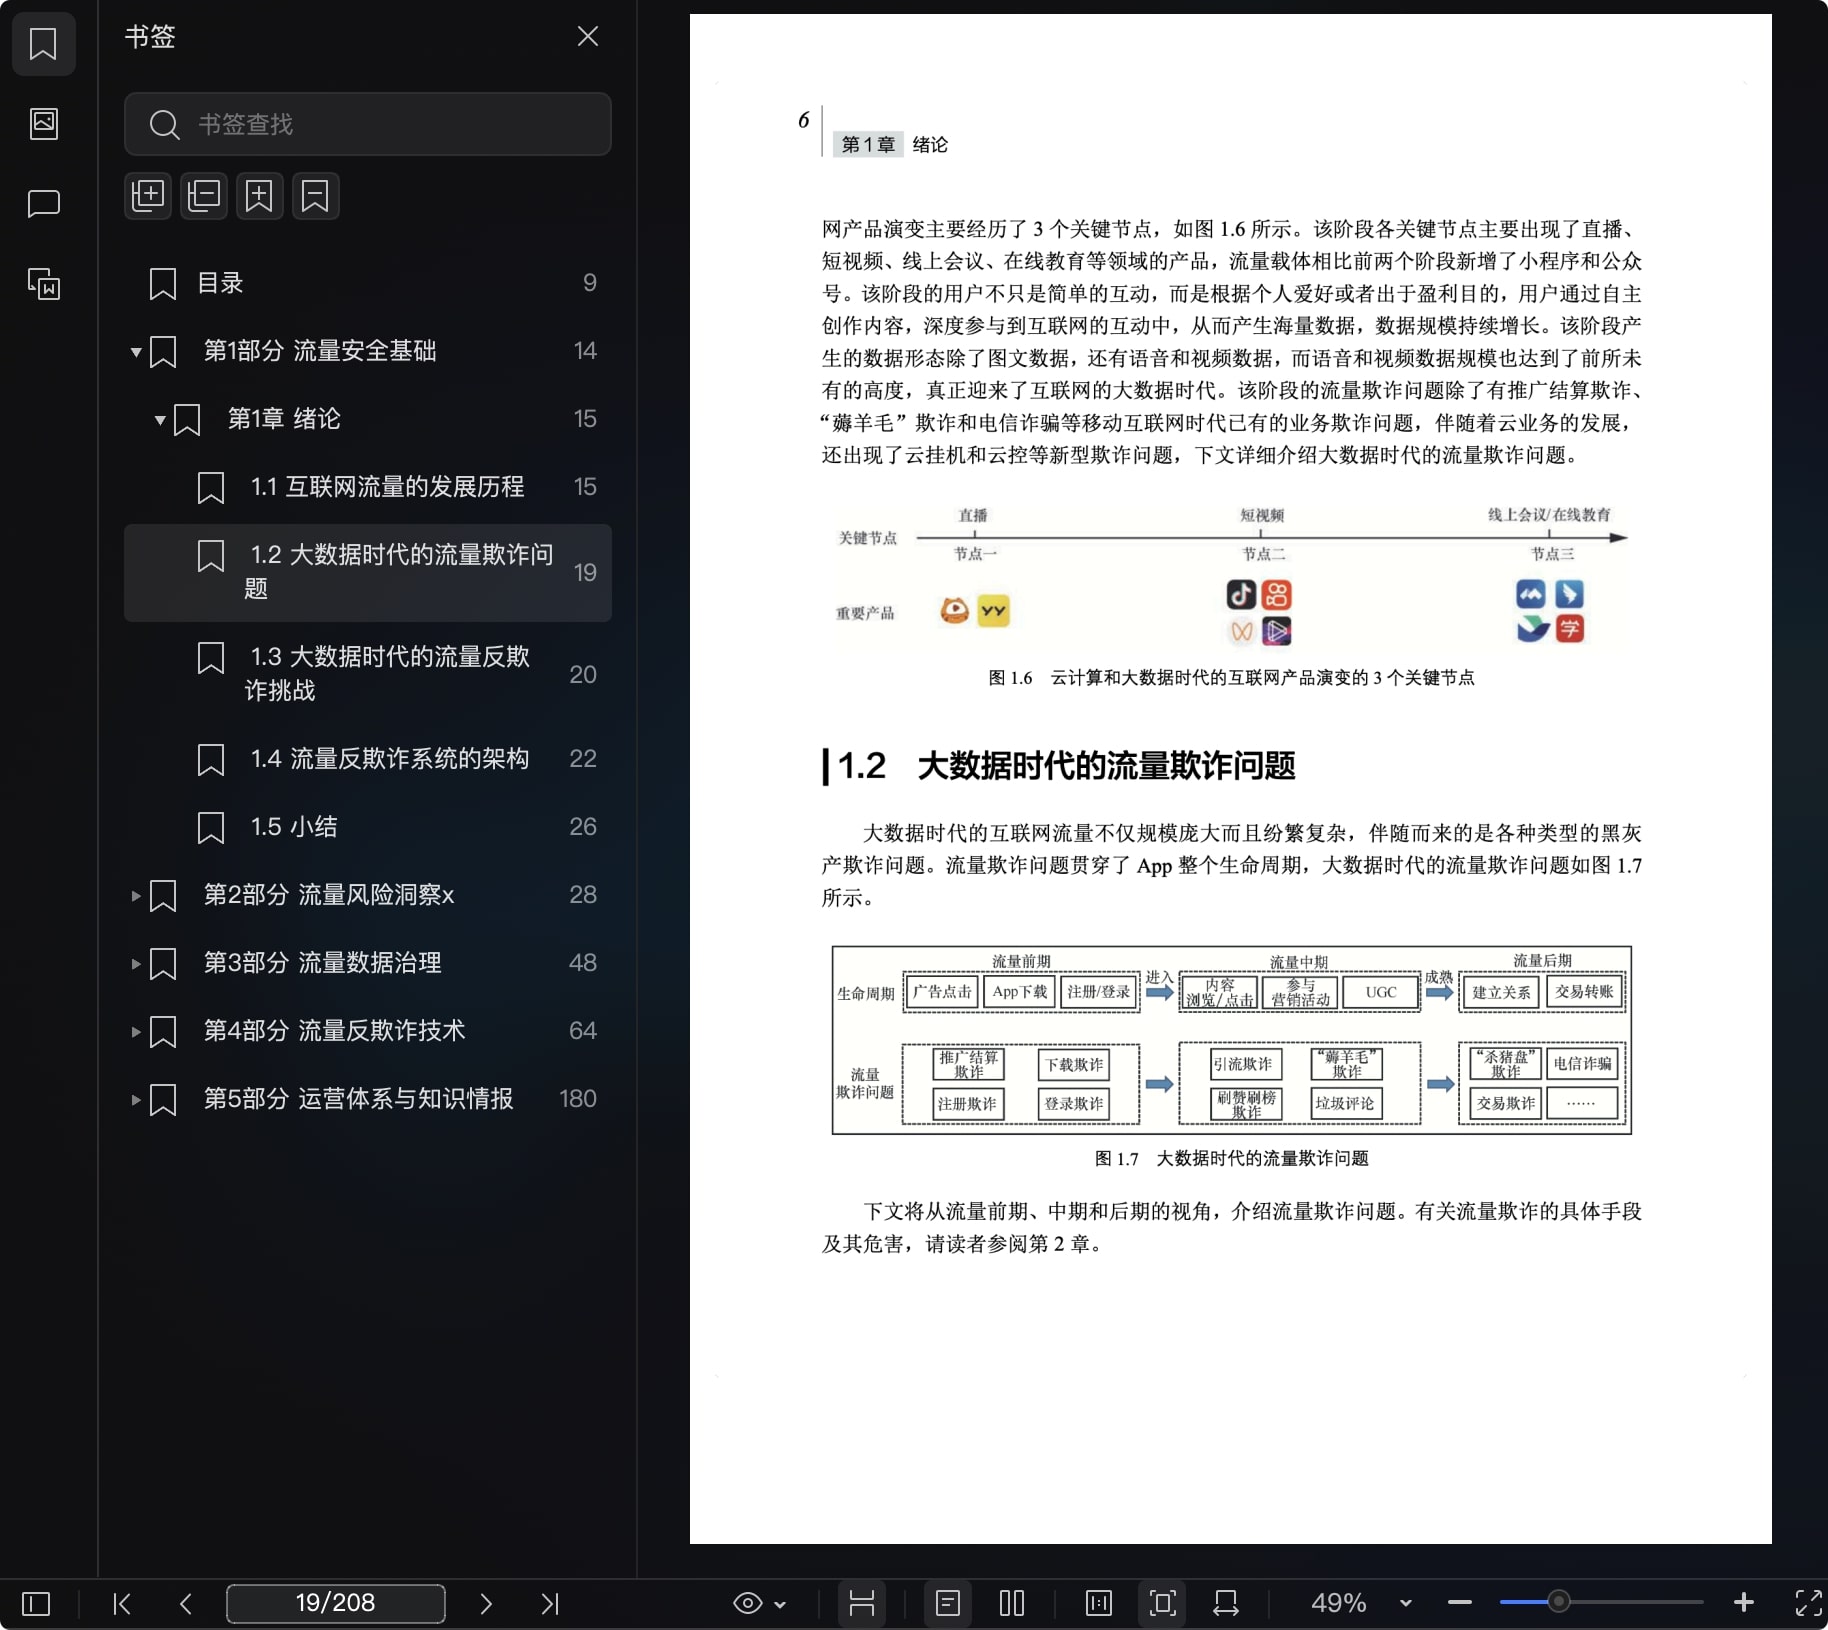1828x1630 pixels.
Task: Select 第1章 绪论 bookmark text
Action: pyautogui.click(x=284, y=419)
